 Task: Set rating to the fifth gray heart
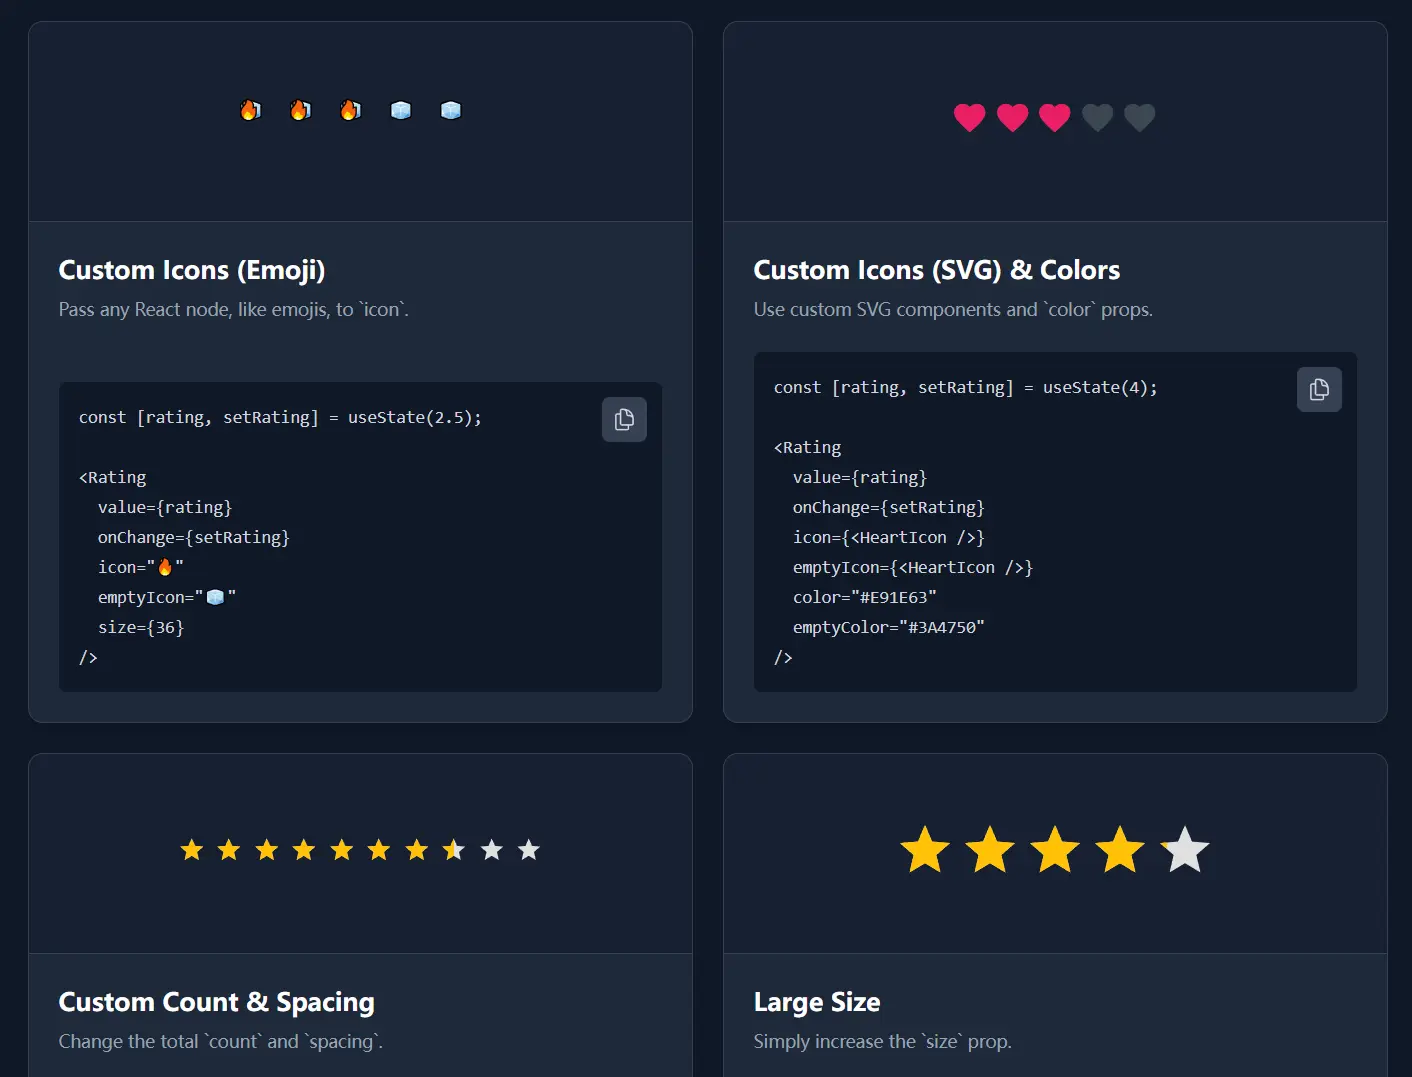pyautogui.click(x=1140, y=118)
